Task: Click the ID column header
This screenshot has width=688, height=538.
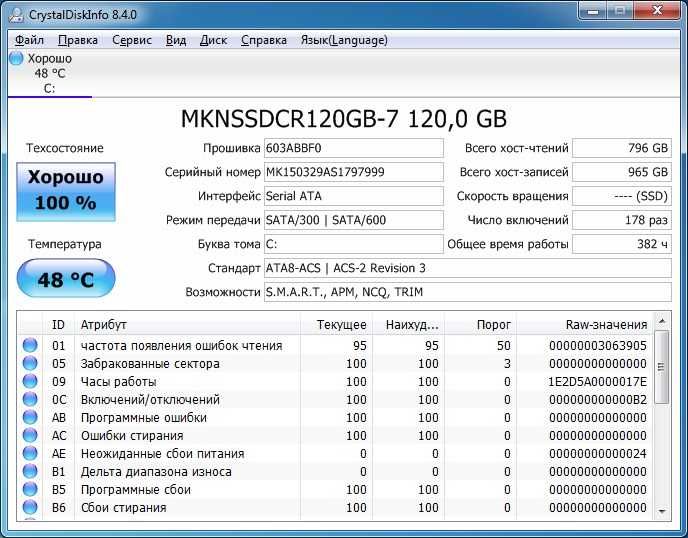Action: (58, 325)
